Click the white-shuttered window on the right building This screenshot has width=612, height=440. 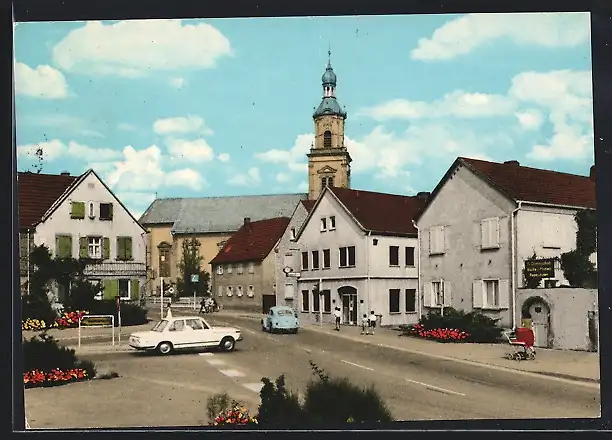(x=489, y=233)
